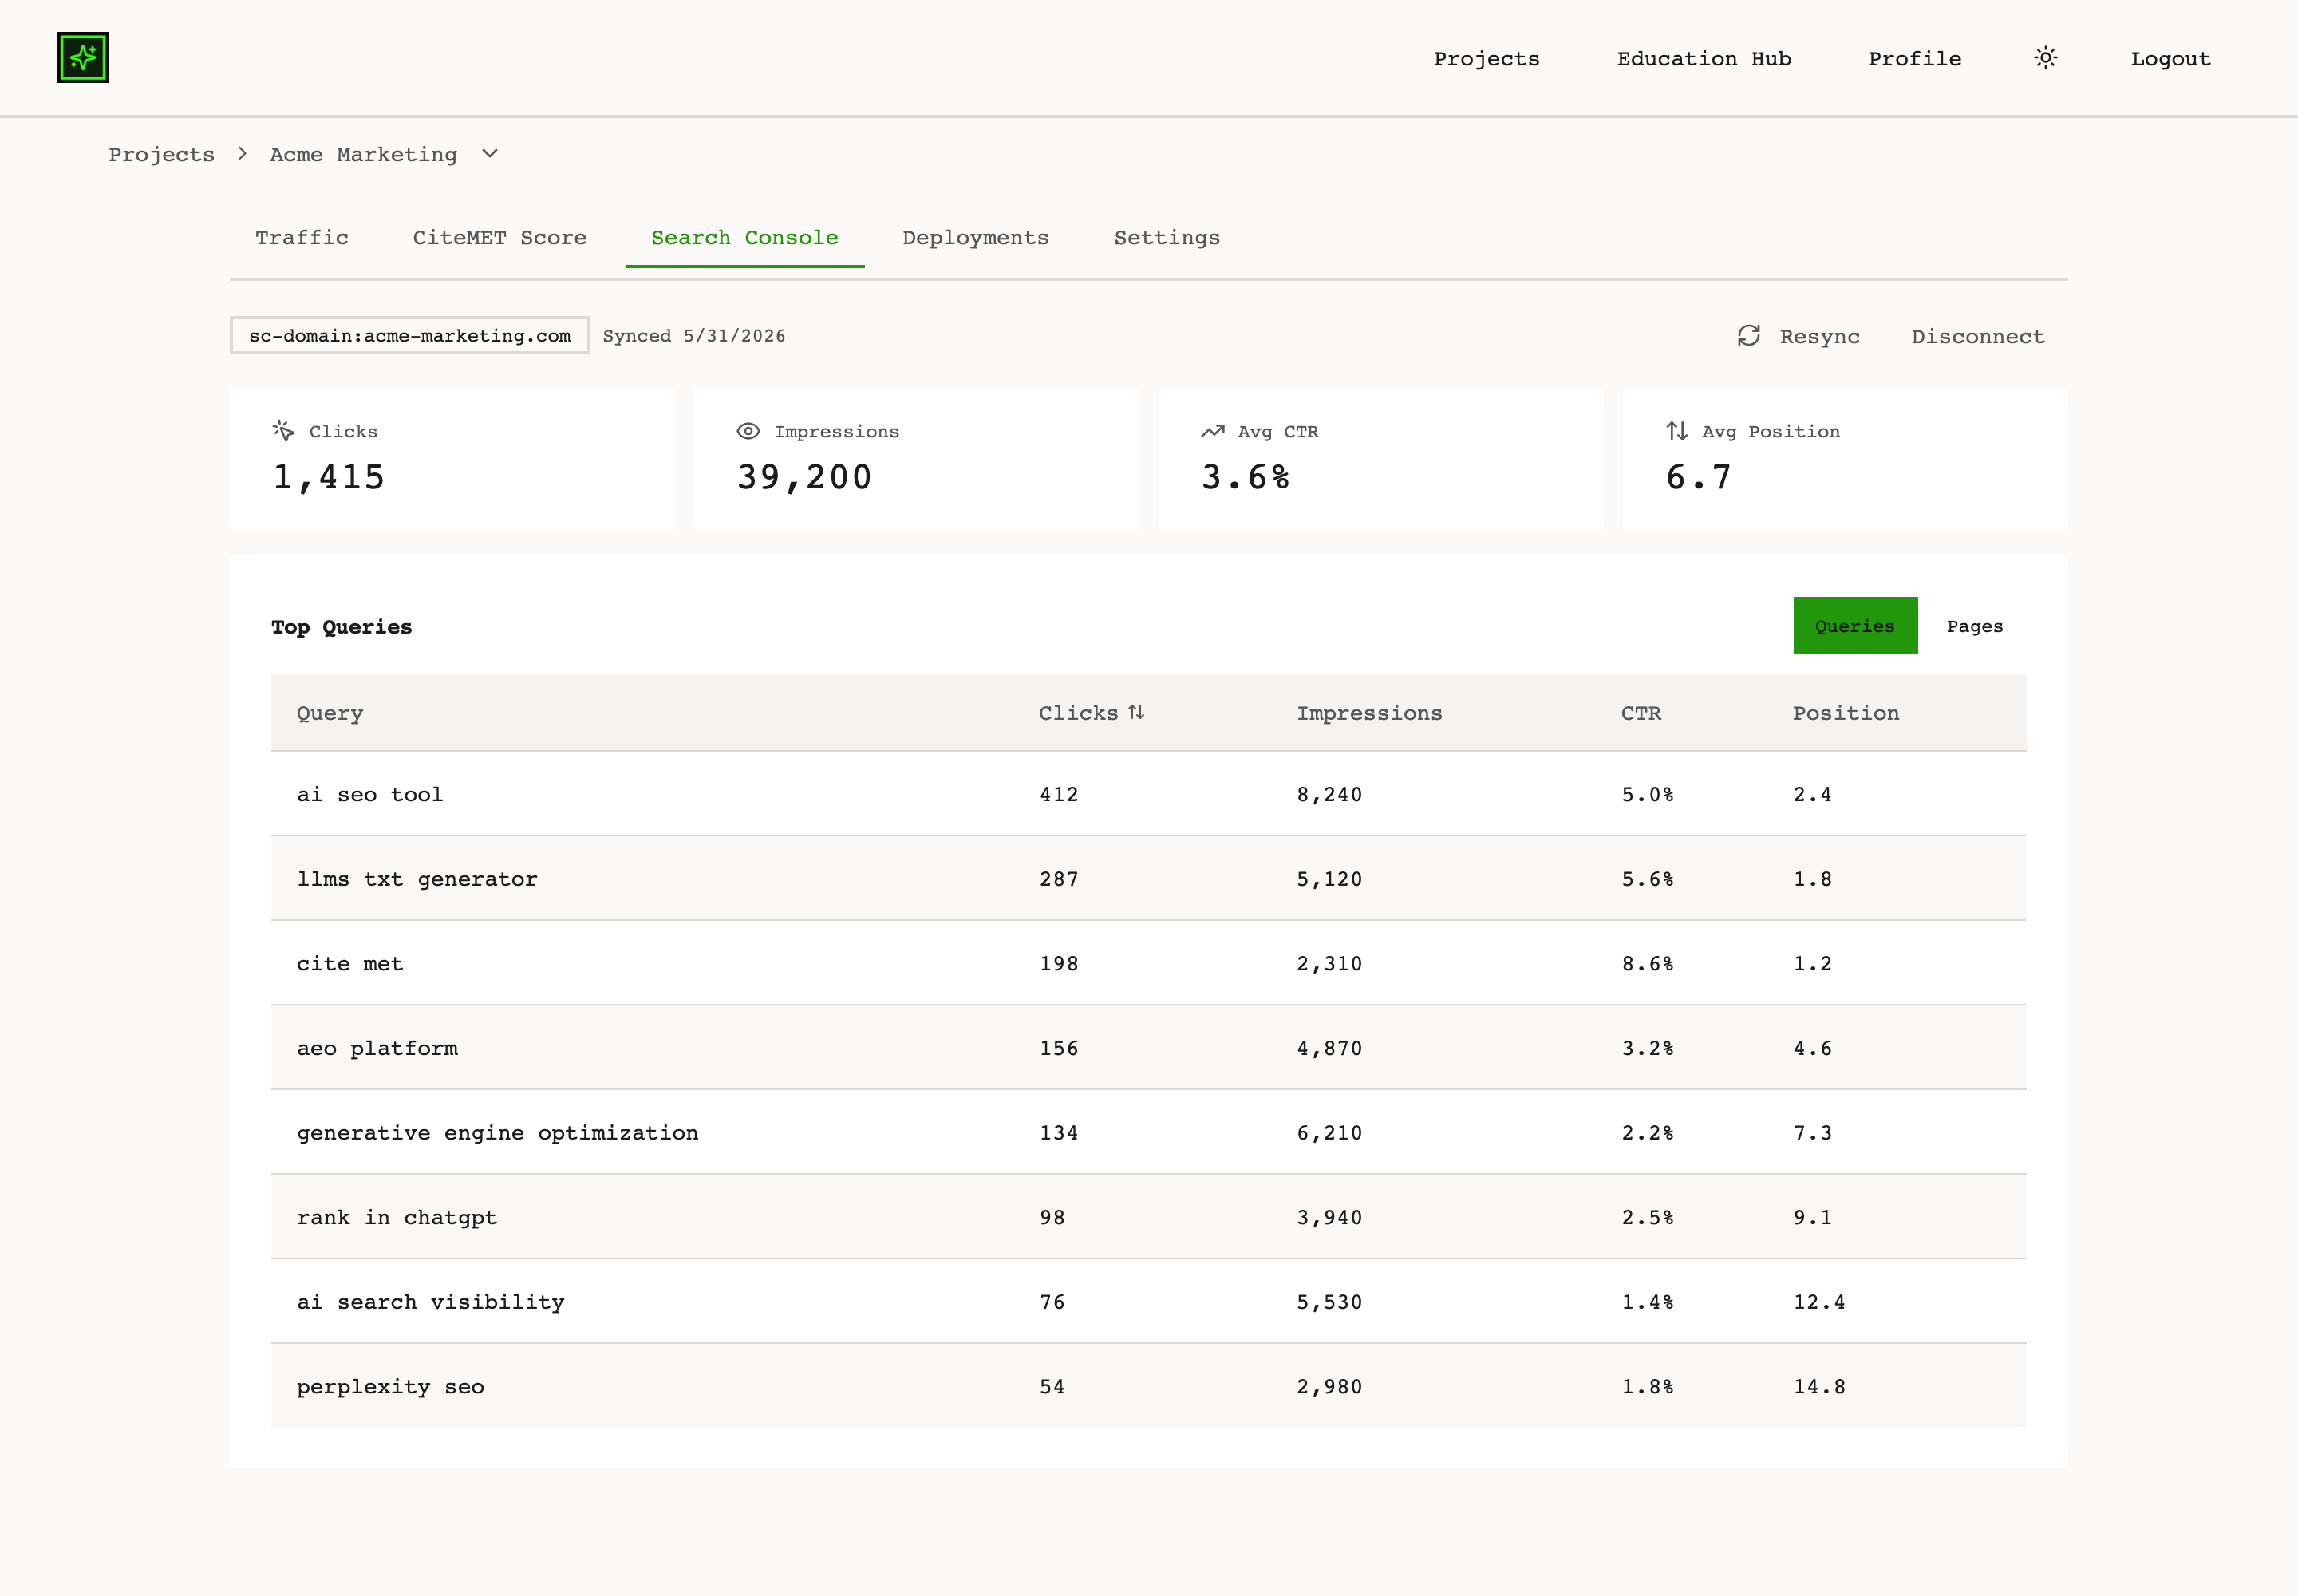Open the Profile page
The width and height of the screenshot is (2298, 1596).
1915,59
